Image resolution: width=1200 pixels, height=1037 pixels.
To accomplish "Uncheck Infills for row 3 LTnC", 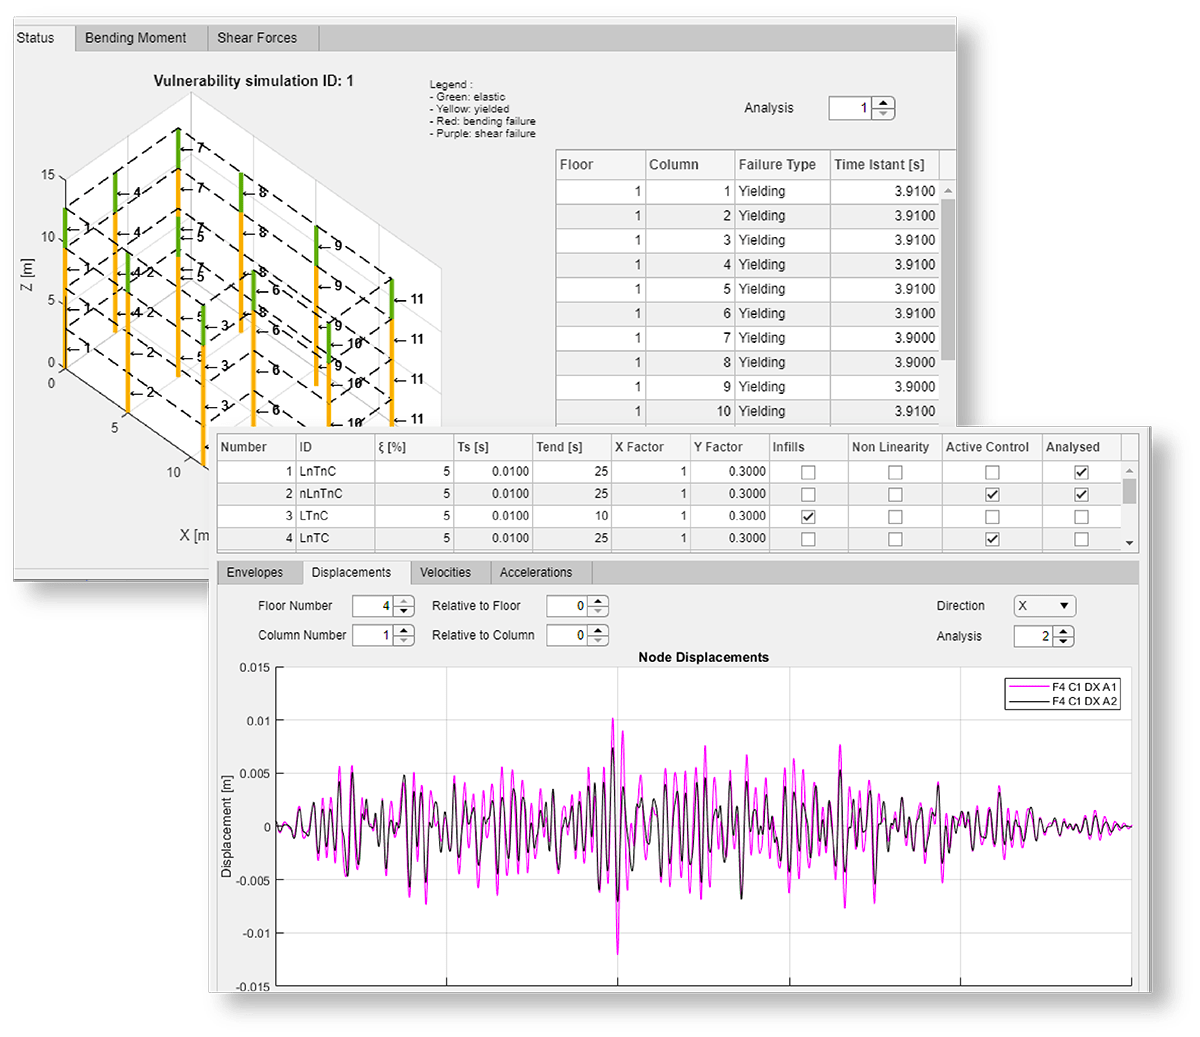I will (808, 517).
